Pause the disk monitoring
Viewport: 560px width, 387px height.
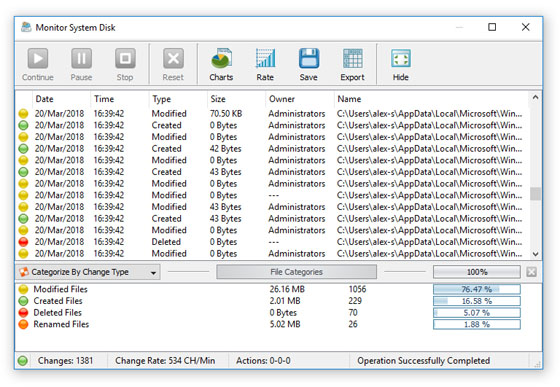(81, 65)
